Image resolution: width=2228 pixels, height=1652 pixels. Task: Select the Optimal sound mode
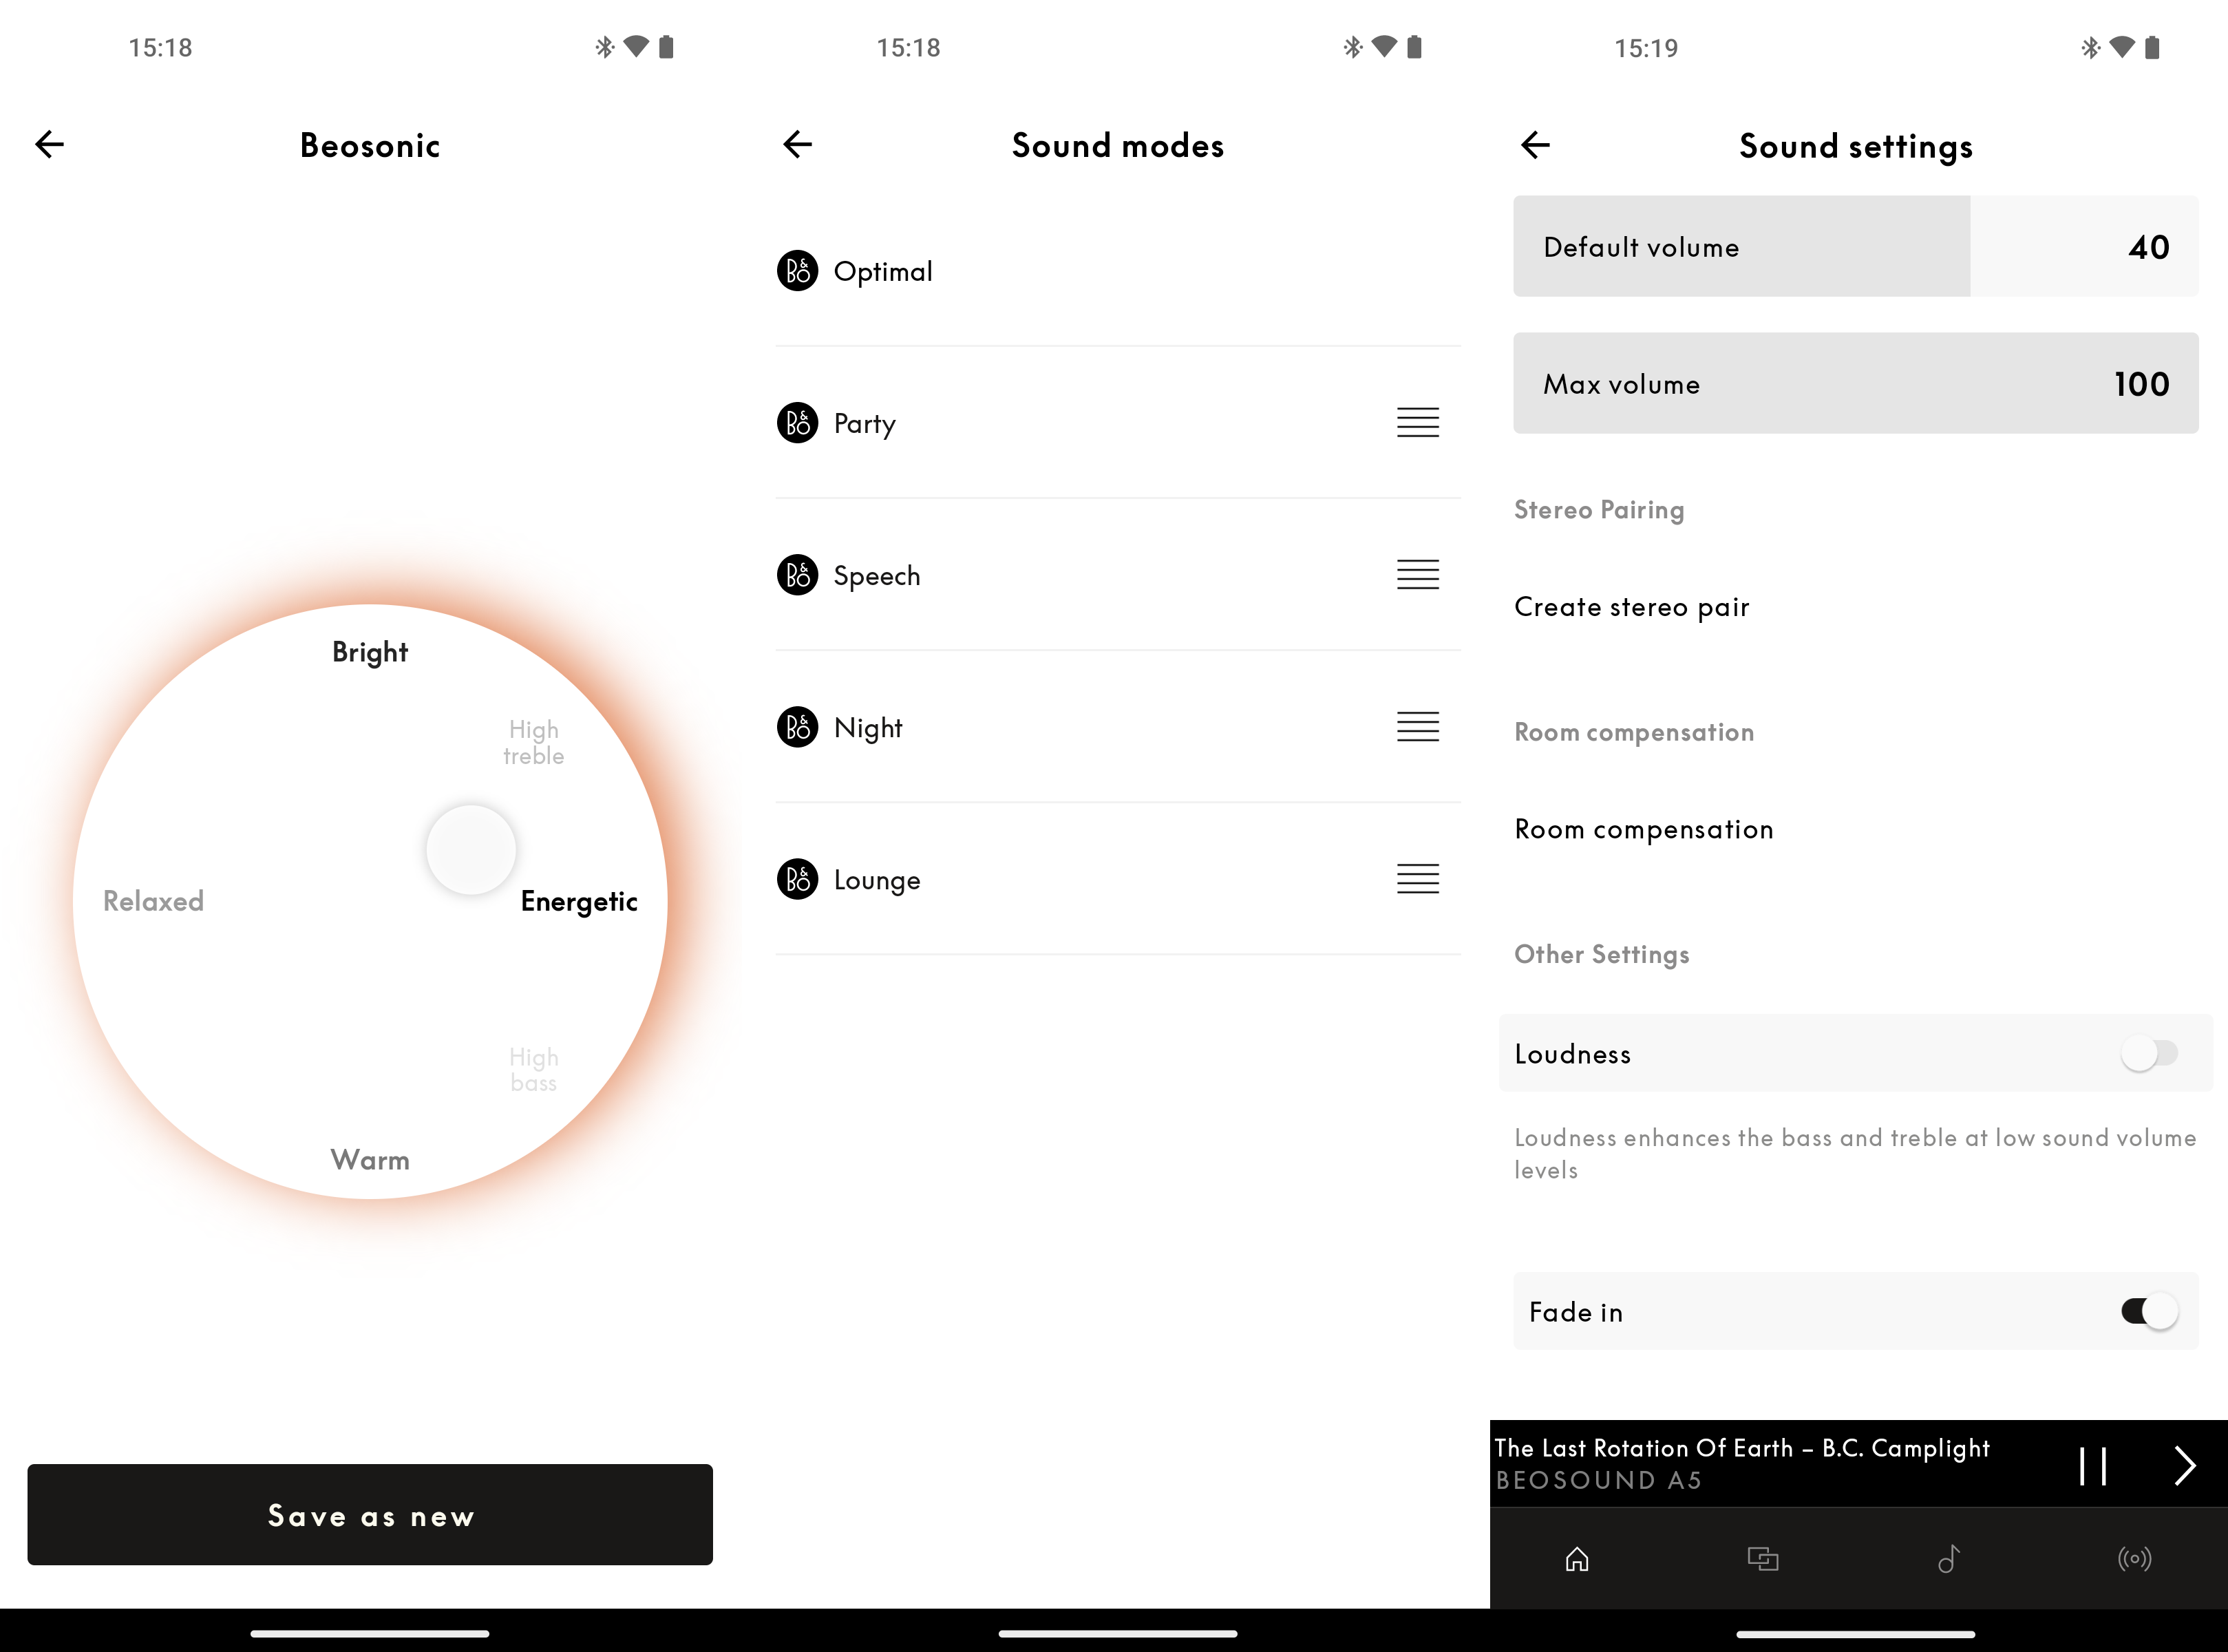[1118, 271]
